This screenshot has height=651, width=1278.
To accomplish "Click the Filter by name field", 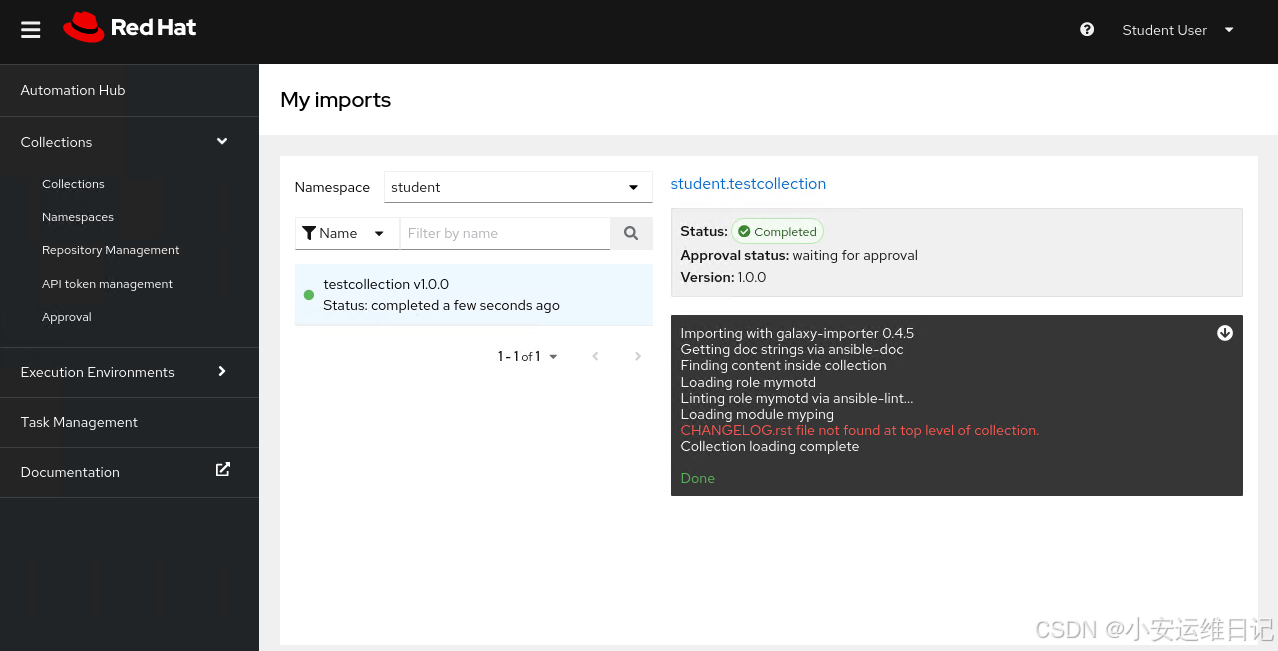I will click(505, 233).
